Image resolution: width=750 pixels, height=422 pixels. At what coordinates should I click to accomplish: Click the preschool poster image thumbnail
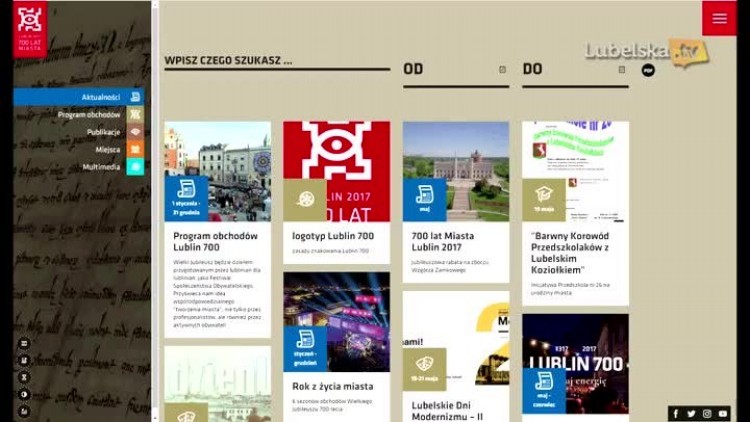pyautogui.click(x=575, y=171)
